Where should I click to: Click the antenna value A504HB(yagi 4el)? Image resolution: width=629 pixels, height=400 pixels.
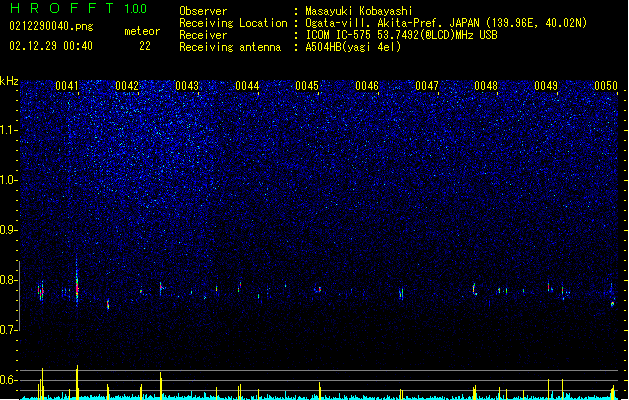click(353, 47)
